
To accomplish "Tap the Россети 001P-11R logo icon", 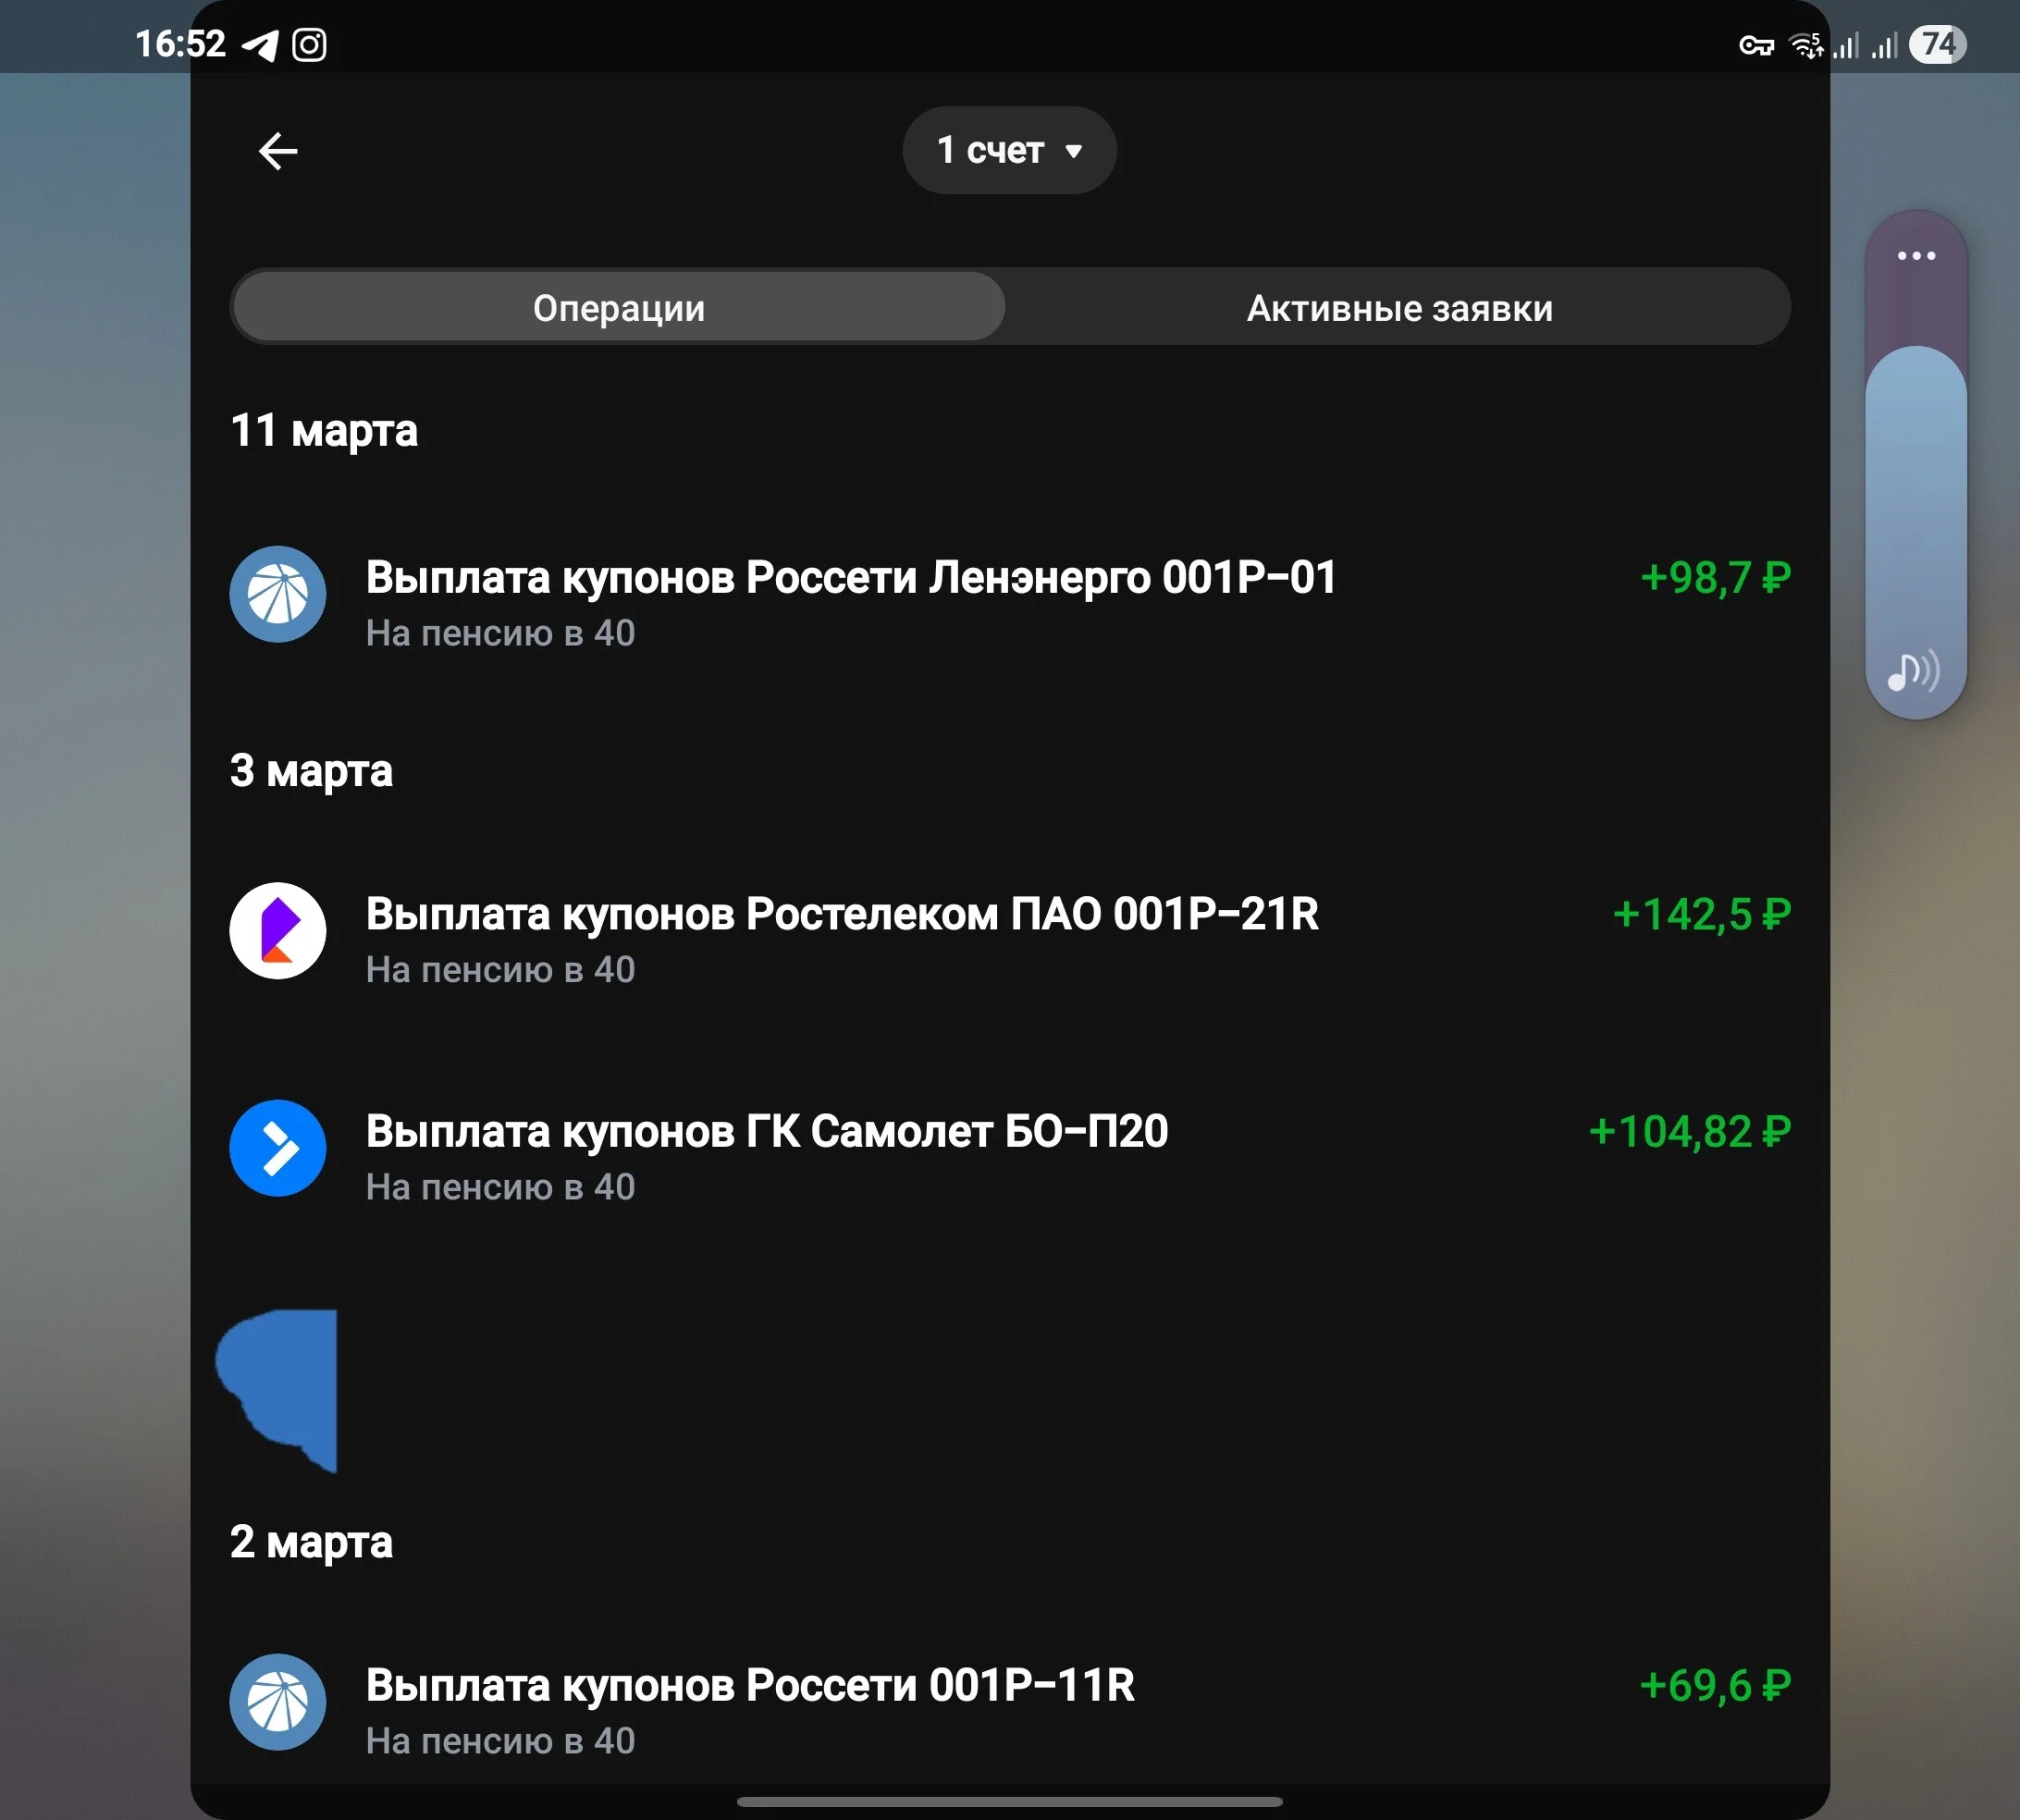I will [x=278, y=1702].
